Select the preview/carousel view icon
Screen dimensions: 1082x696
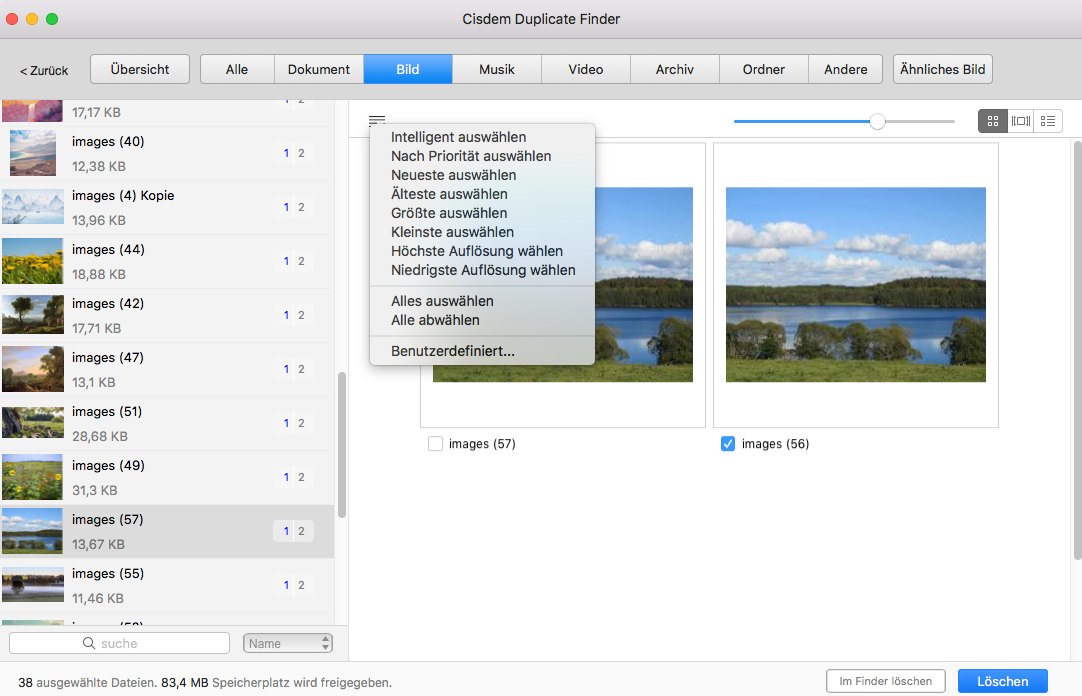coord(1020,121)
